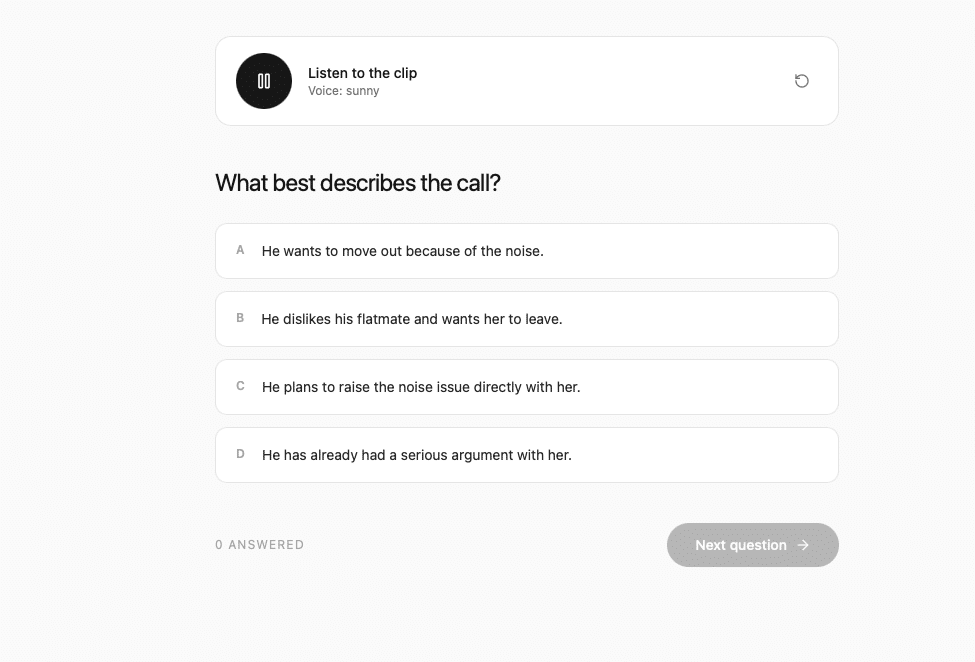Pause the audio clip playback
The height and width of the screenshot is (662, 975).
click(264, 81)
